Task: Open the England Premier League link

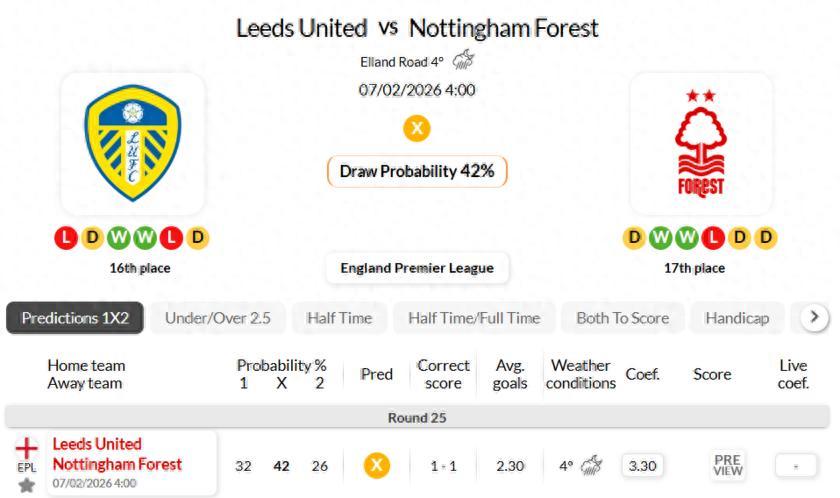Action: coord(417,268)
